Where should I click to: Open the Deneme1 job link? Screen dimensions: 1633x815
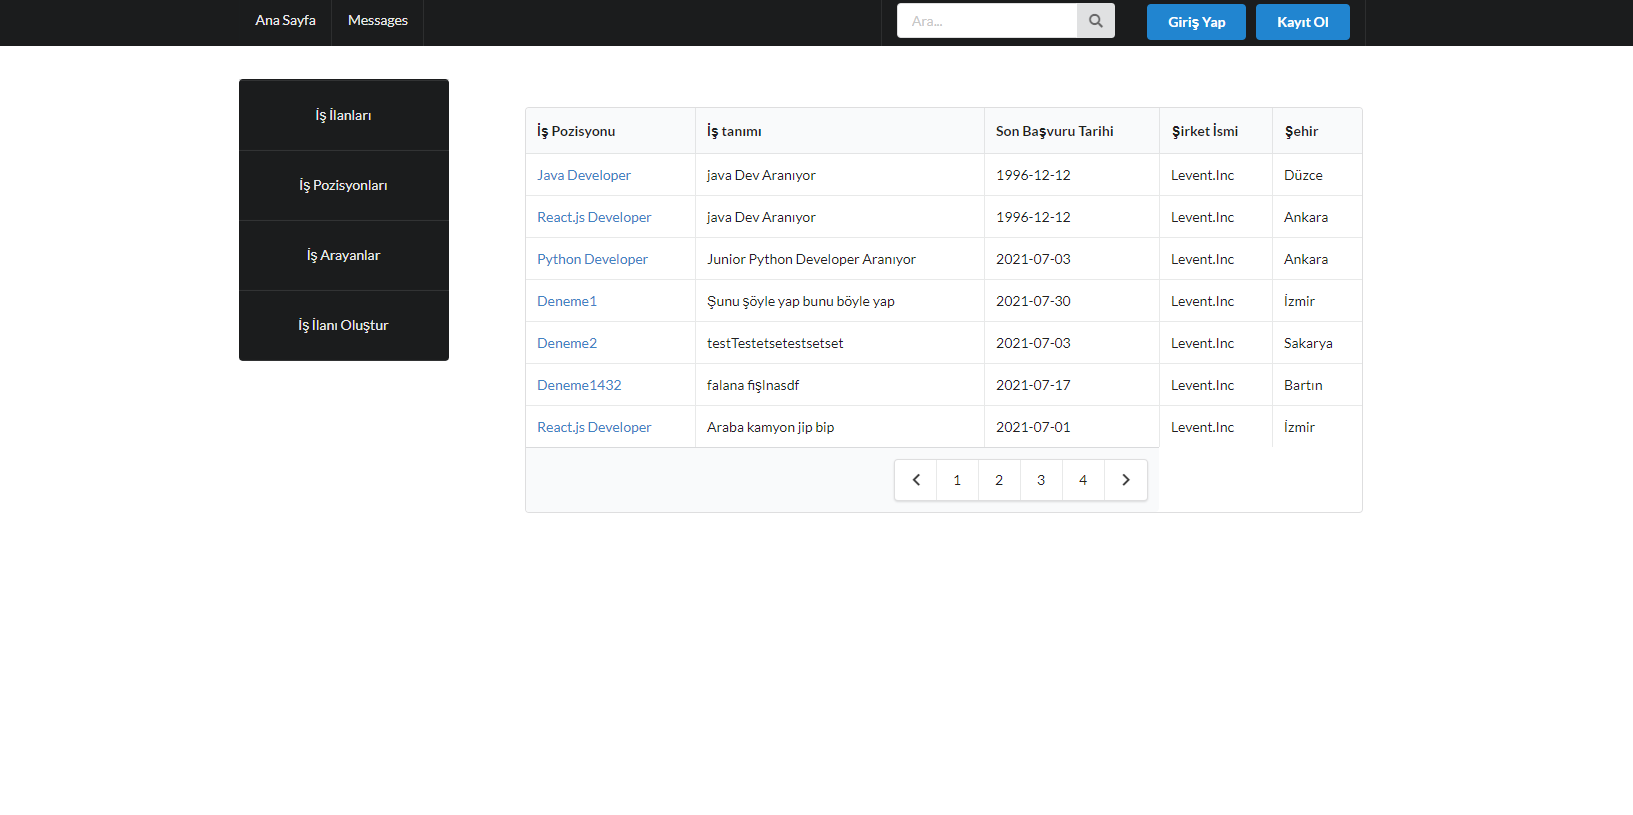point(567,301)
